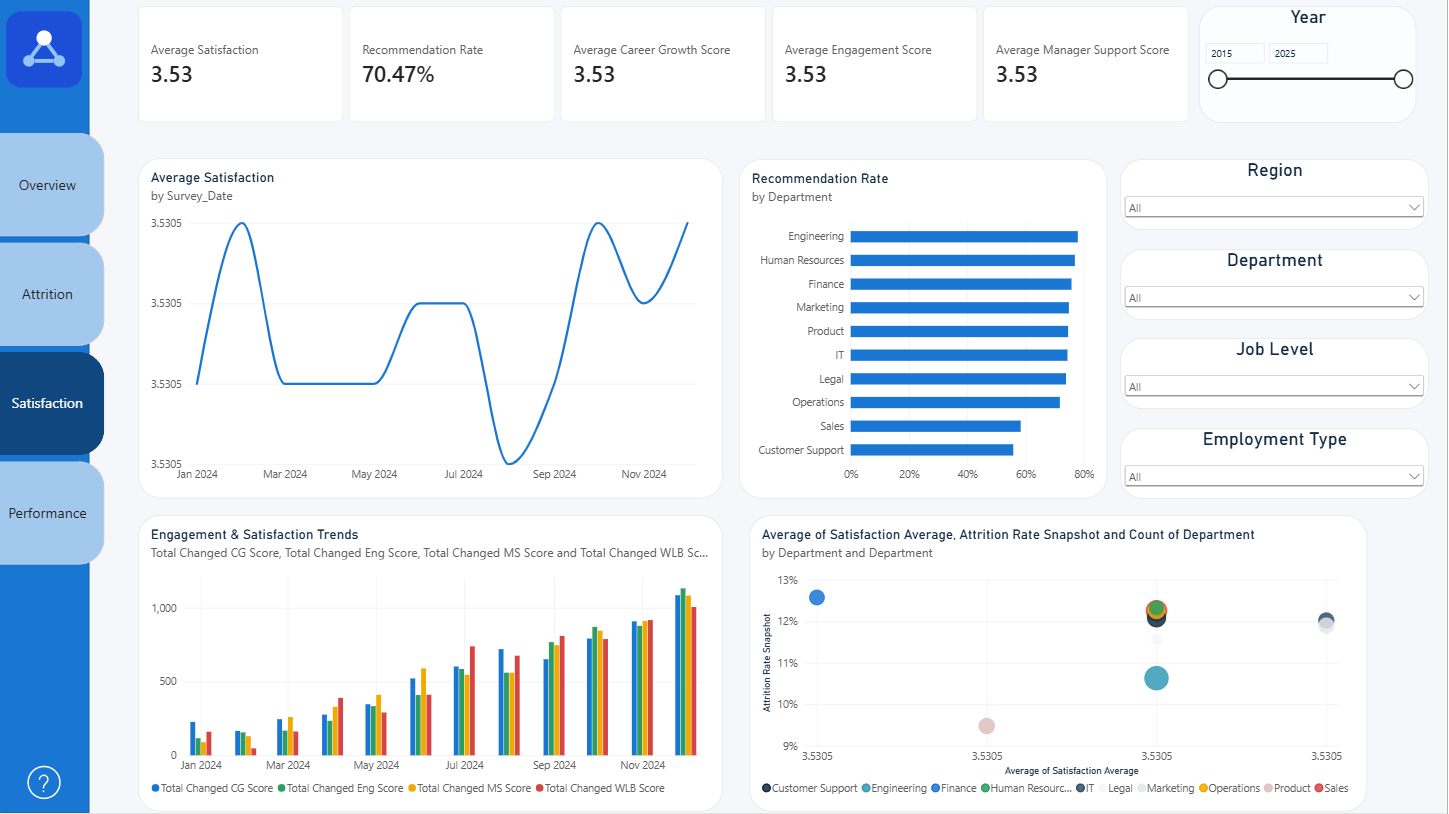The image size is (1449, 814).
Task: Click the Total Changed Eng Score legend entry
Action: click(x=339, y=788)
